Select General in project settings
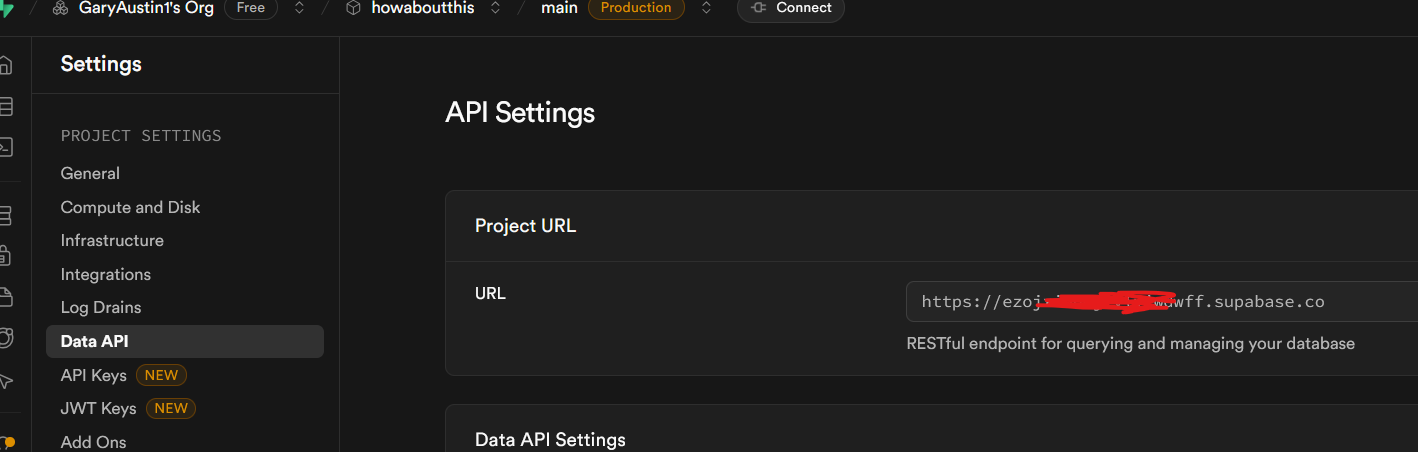Screen dimensions: 1418x452 coord(90,173)
